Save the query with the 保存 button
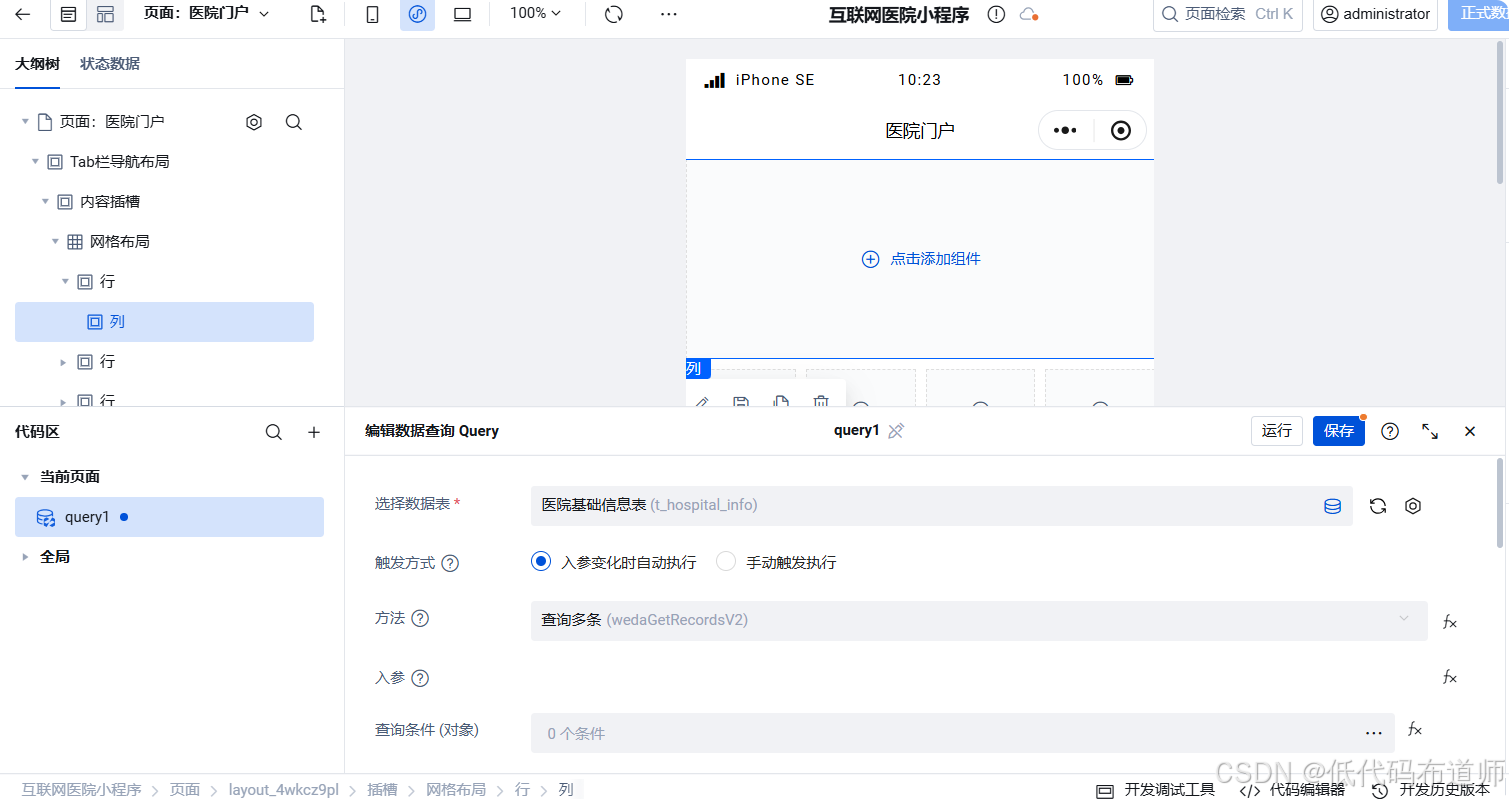This screenshot has height=799, width=1509. 1338,430
